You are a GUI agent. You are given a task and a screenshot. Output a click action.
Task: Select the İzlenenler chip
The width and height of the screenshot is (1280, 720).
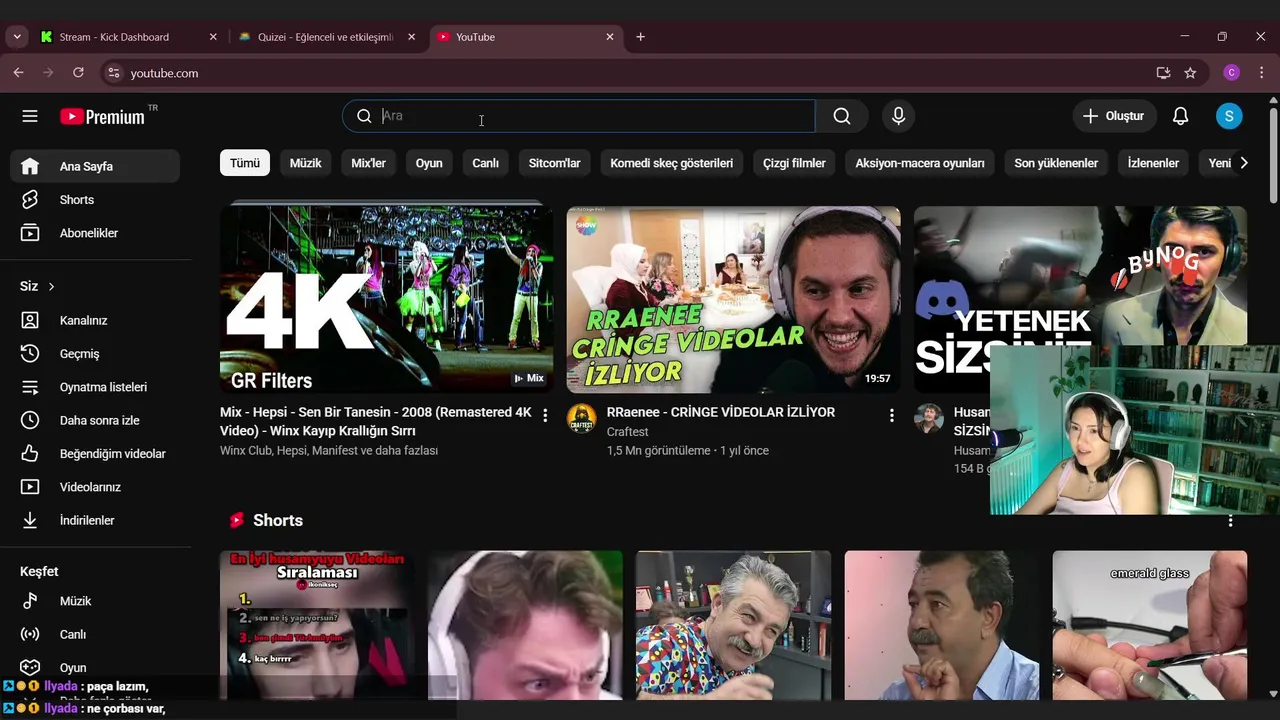[x=1153, y=163]
